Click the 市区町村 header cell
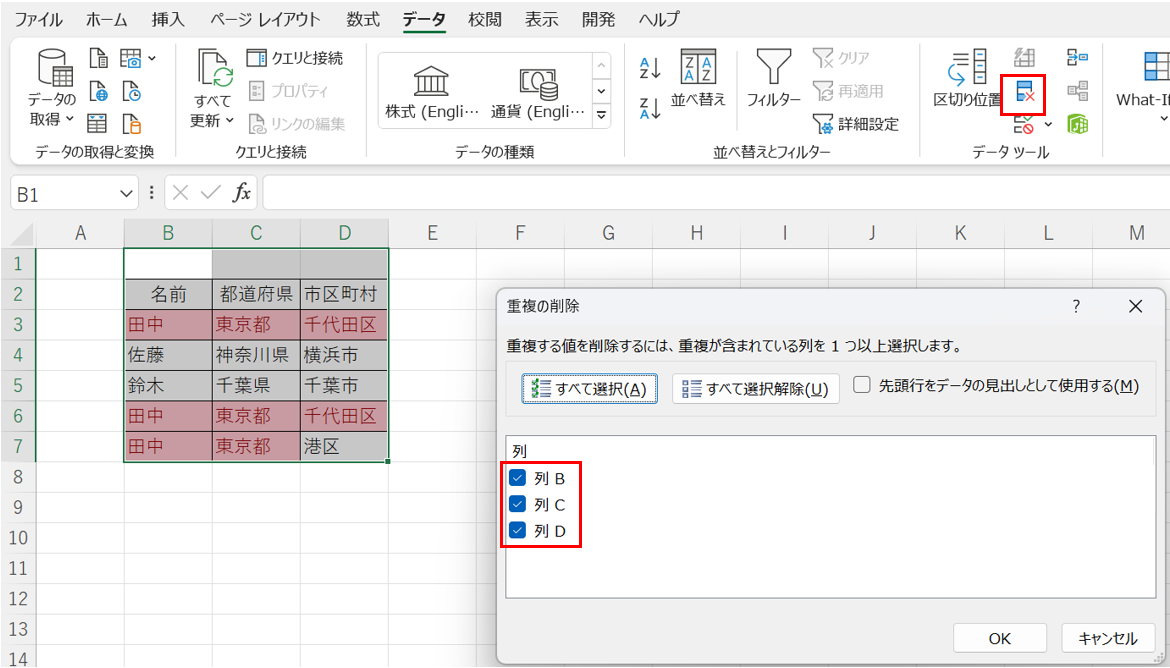The height and width of the screenshot is (668, 1170). click(x=344, y=294)
